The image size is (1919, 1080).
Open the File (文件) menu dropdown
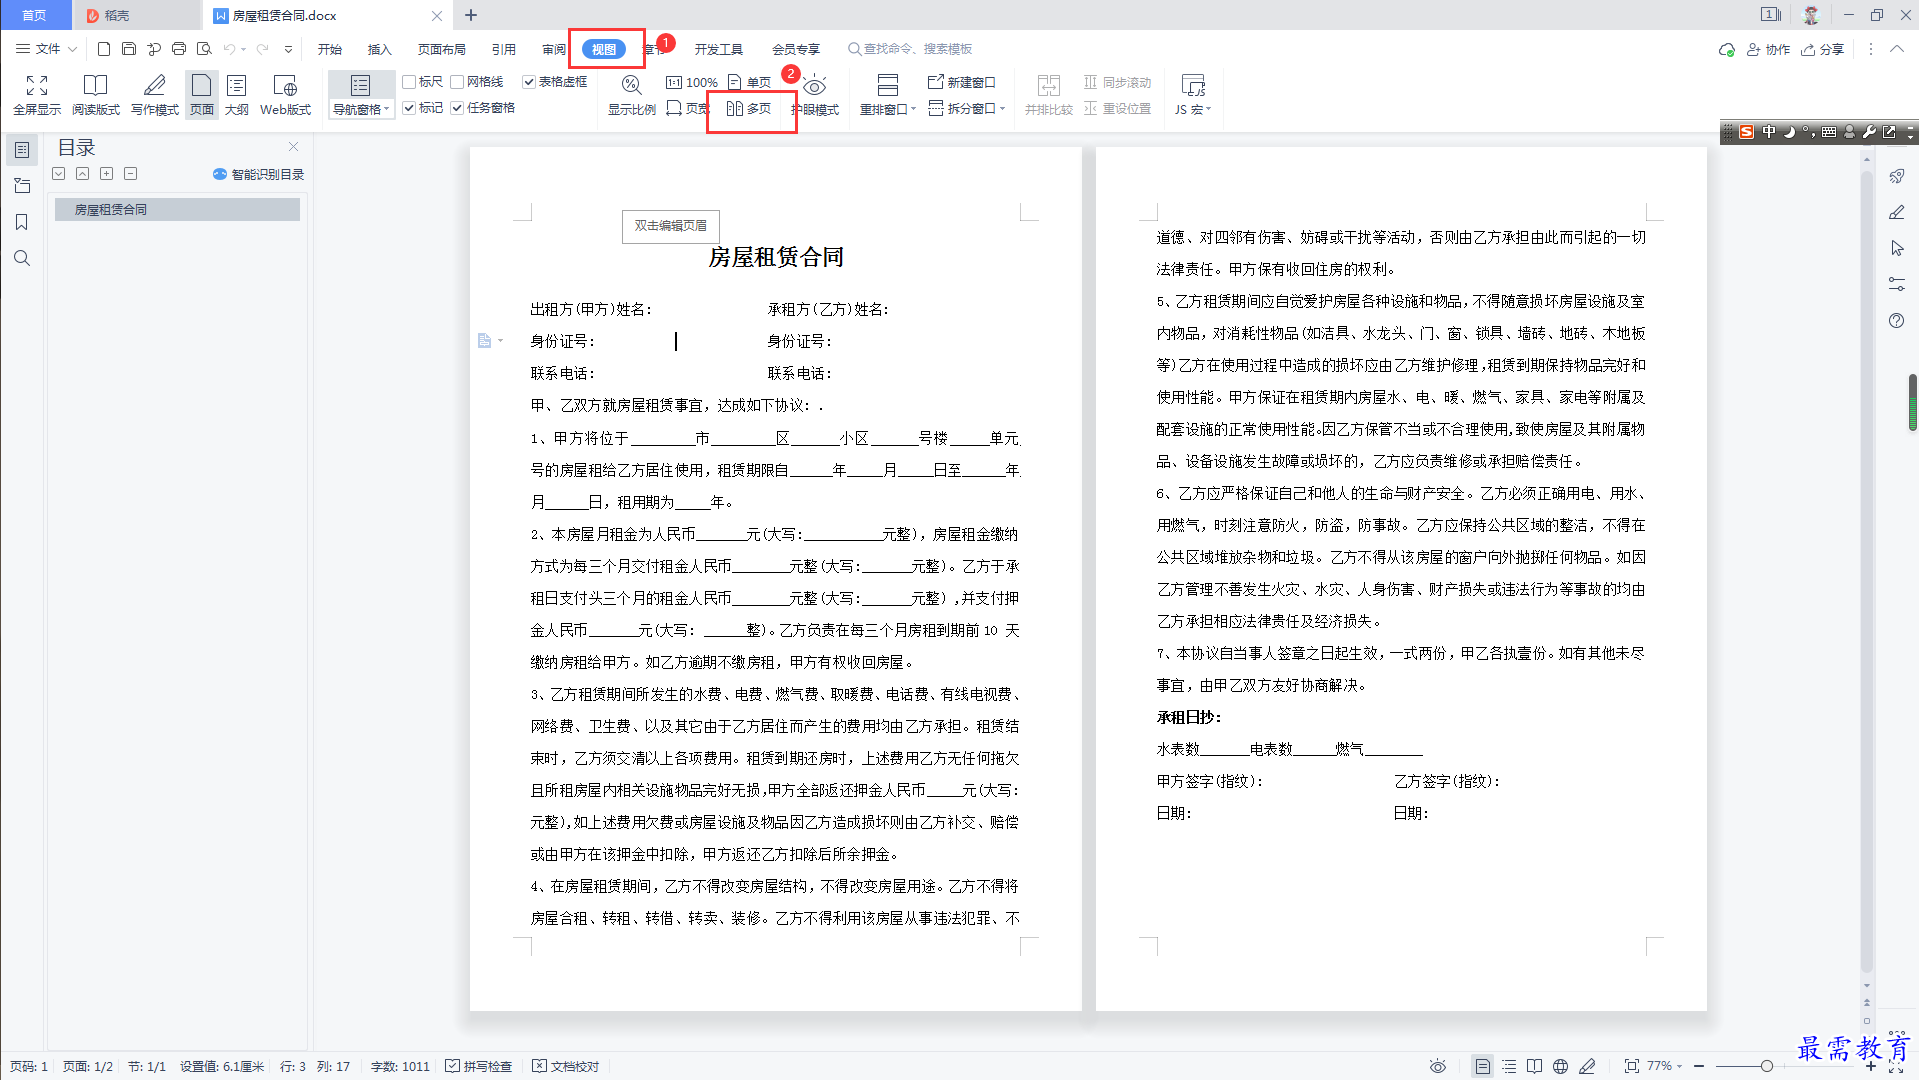click(46, 49)
